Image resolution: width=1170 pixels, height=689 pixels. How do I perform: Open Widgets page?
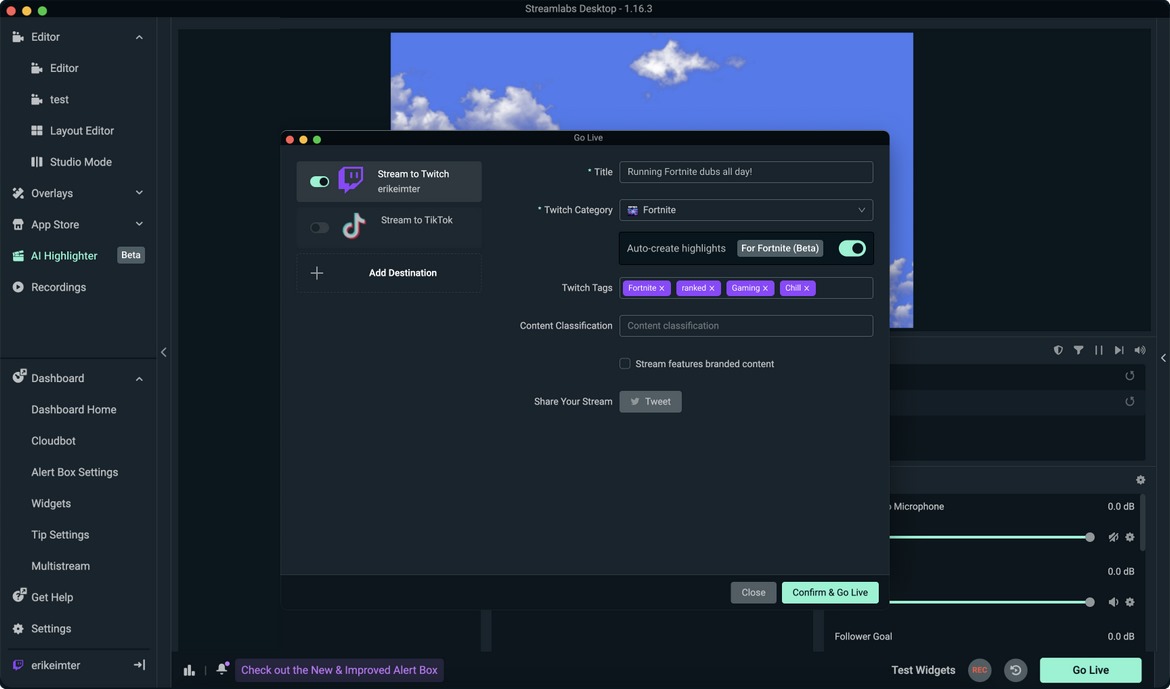(51, 503)
